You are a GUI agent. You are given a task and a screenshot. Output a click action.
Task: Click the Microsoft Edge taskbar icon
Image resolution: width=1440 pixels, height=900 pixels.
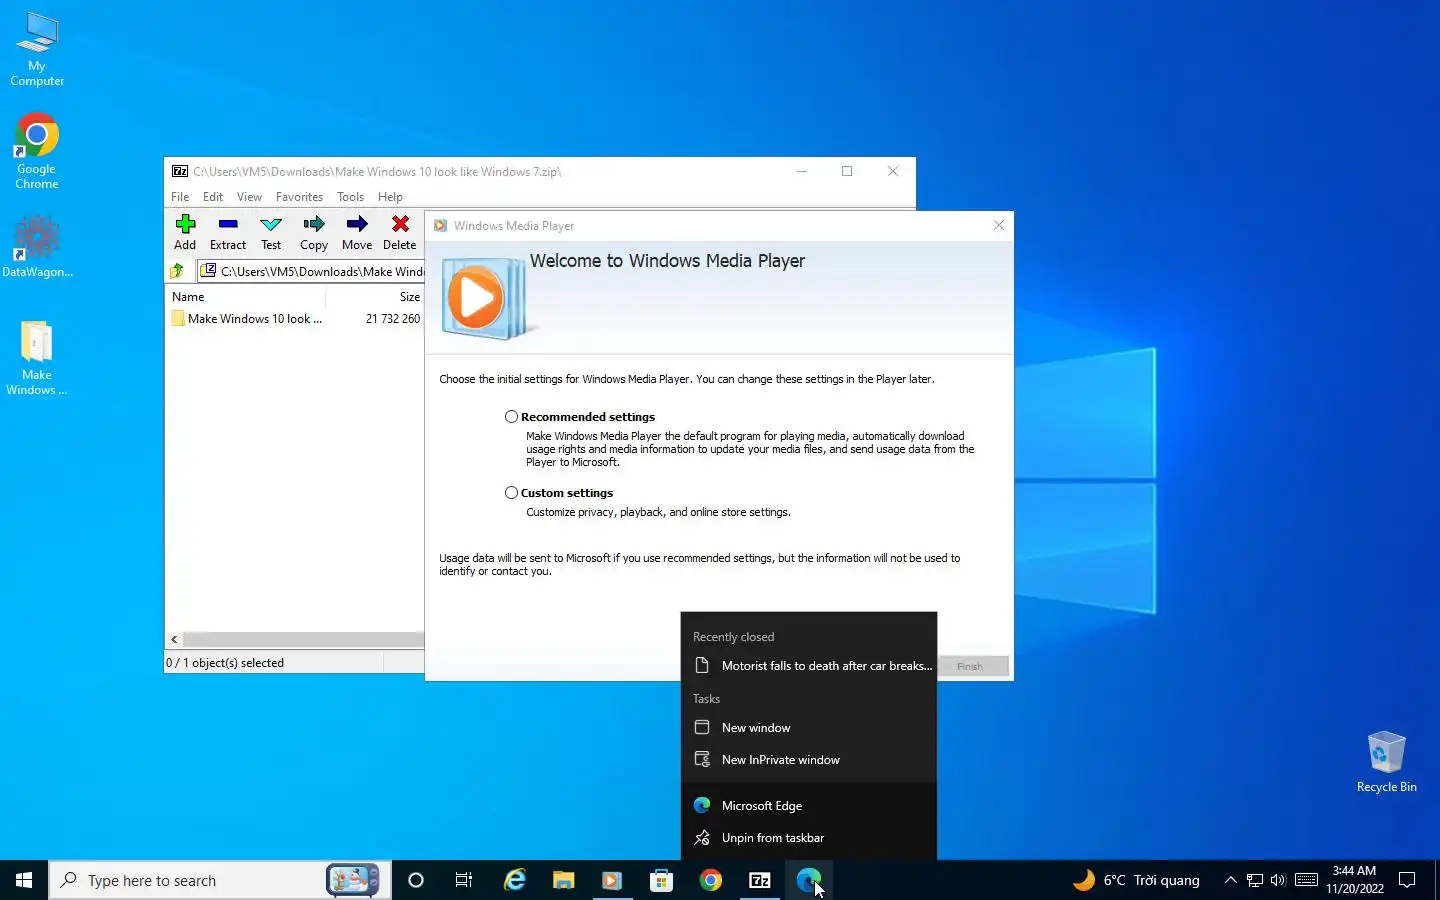pos(808,880)
